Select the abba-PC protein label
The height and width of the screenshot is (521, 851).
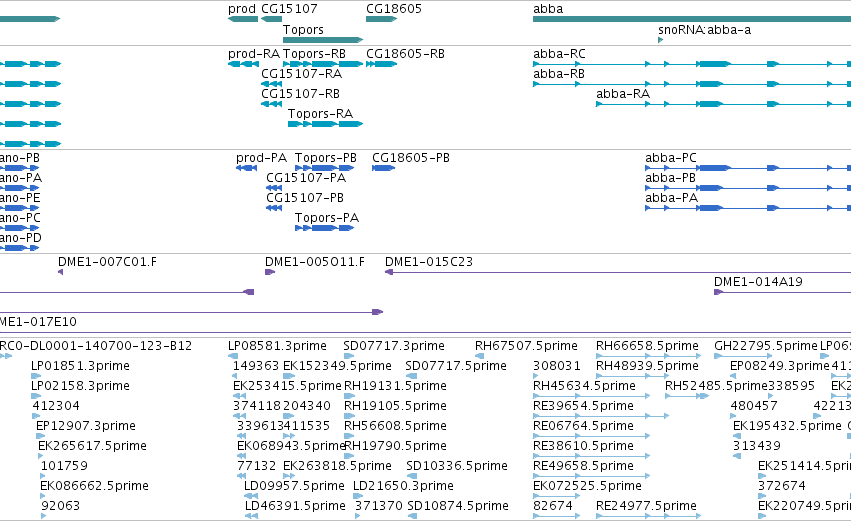(x=671, y=158)
